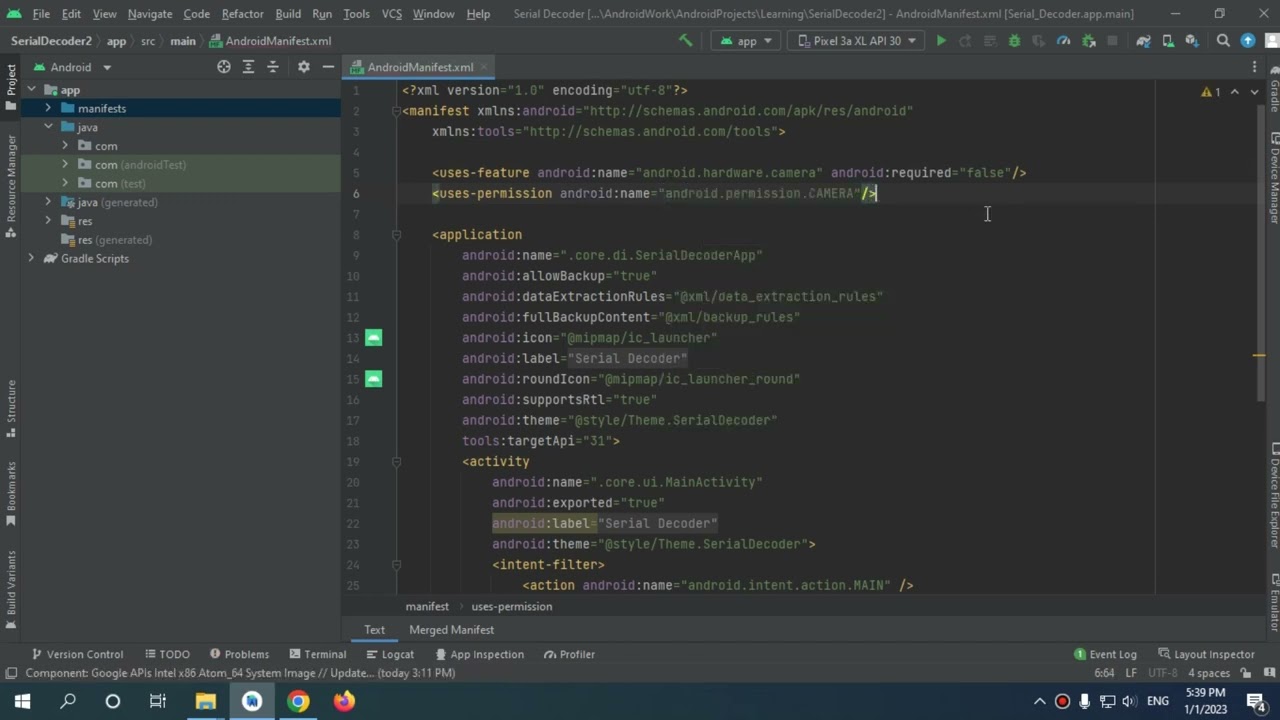Open the Logcat tool window

pos(389,655)
